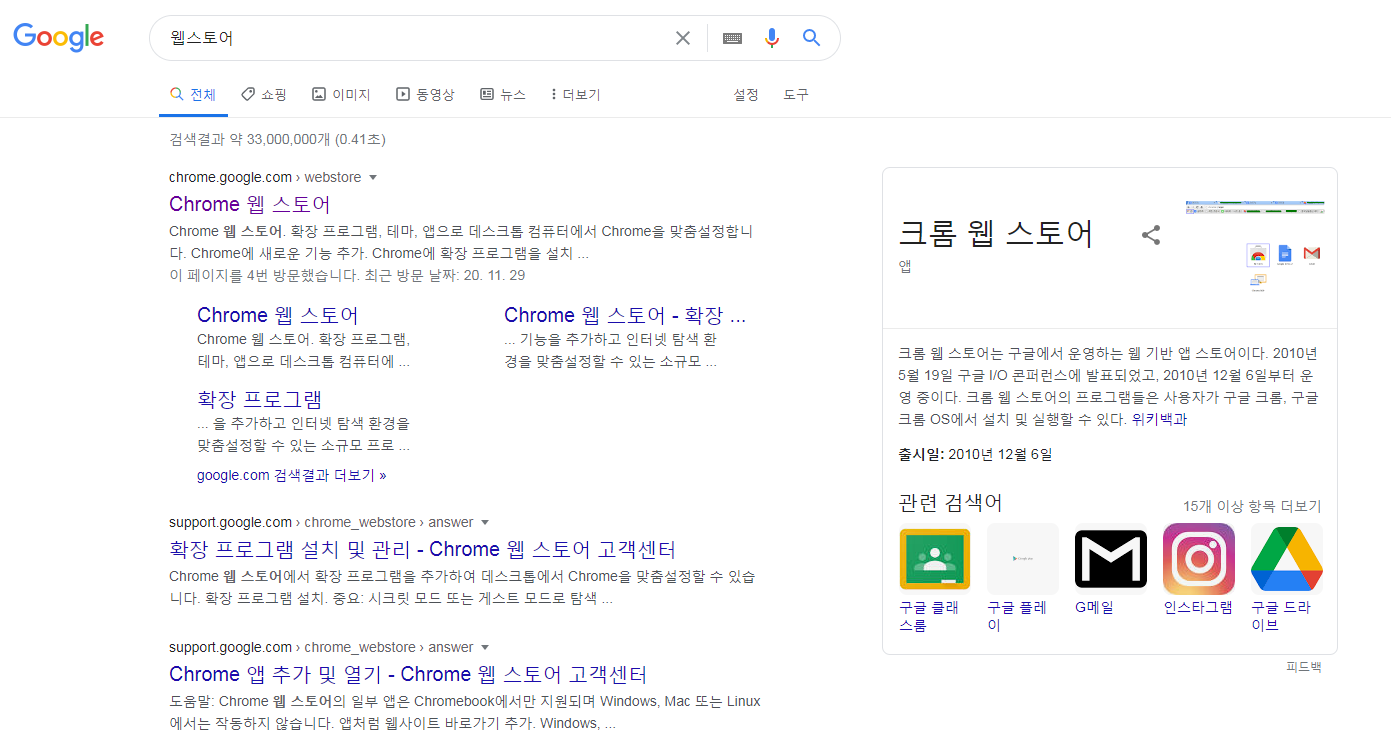Click the 인스타그램 label text
Screen dimensions: 1391x736
tap(1198, 607)
